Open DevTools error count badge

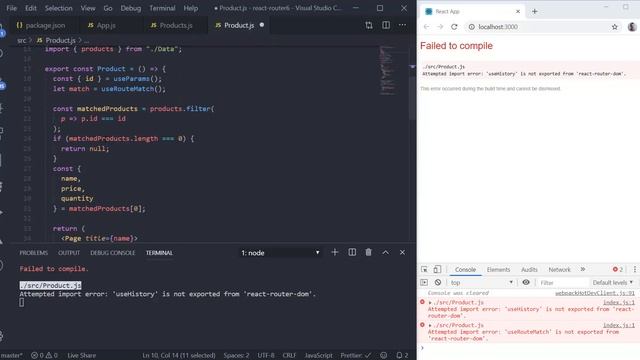[618, 269]
